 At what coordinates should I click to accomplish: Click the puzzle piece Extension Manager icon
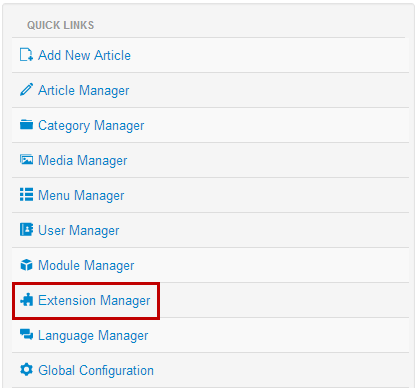coord(26,300)
